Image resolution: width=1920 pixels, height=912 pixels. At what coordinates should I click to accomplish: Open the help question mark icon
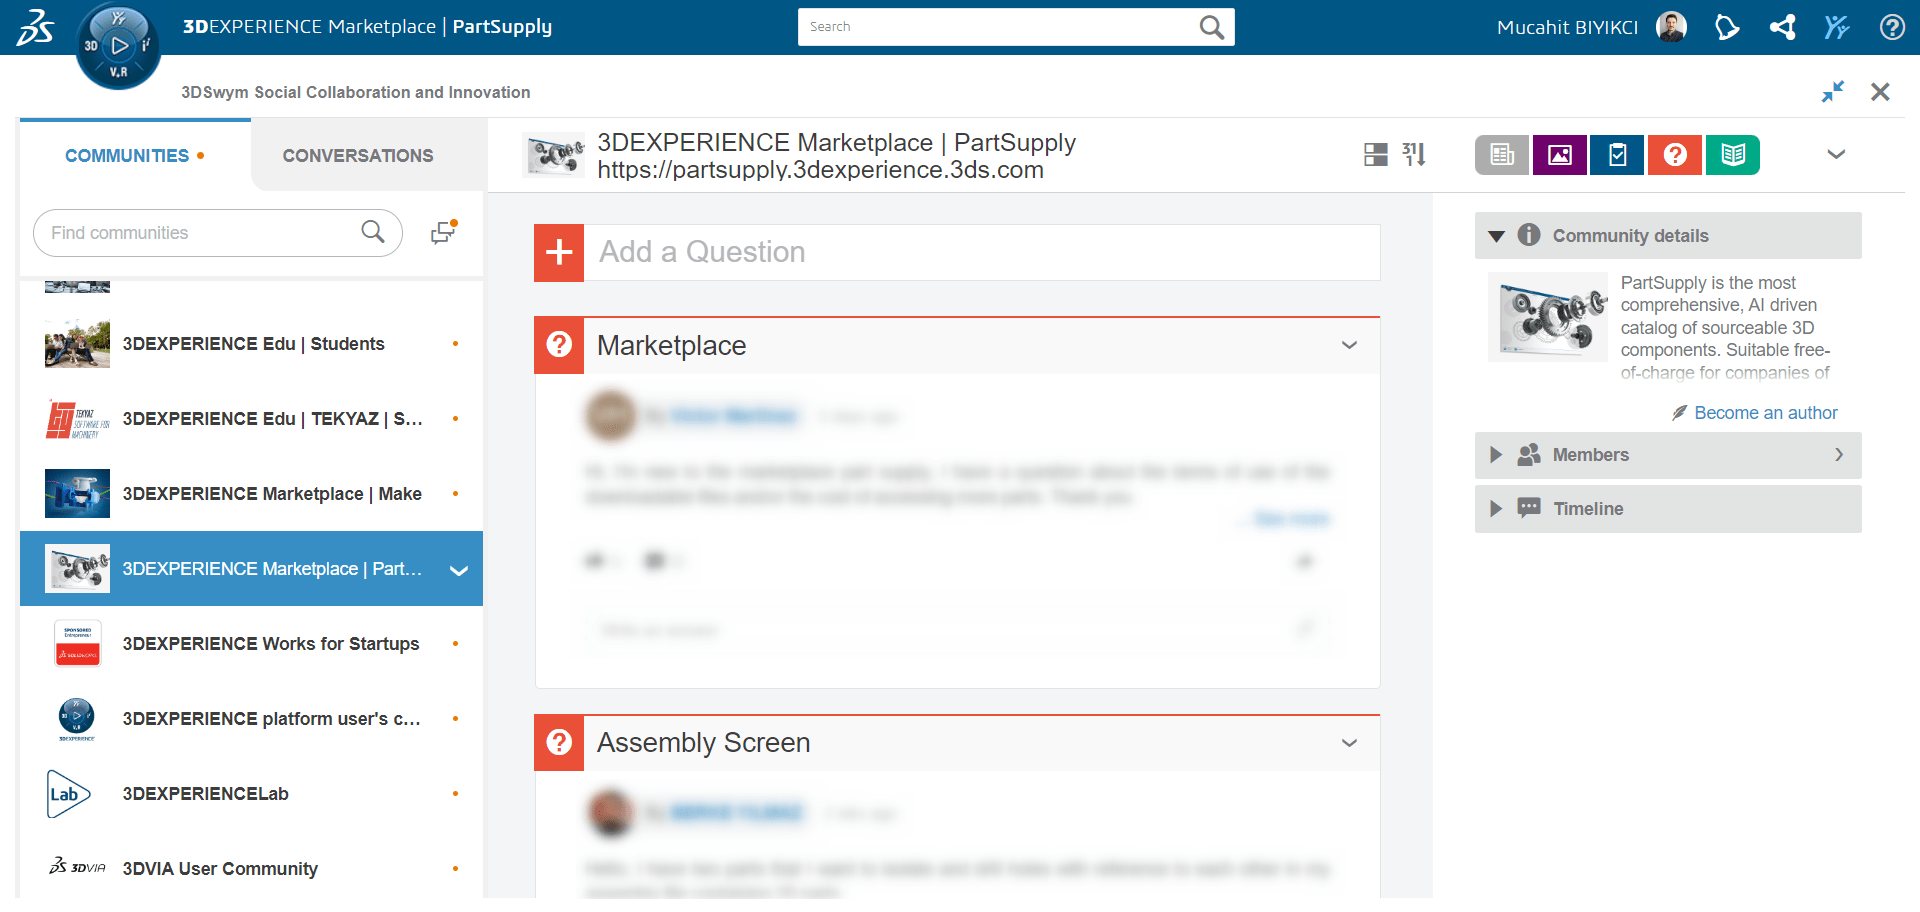click(1892, 27)
